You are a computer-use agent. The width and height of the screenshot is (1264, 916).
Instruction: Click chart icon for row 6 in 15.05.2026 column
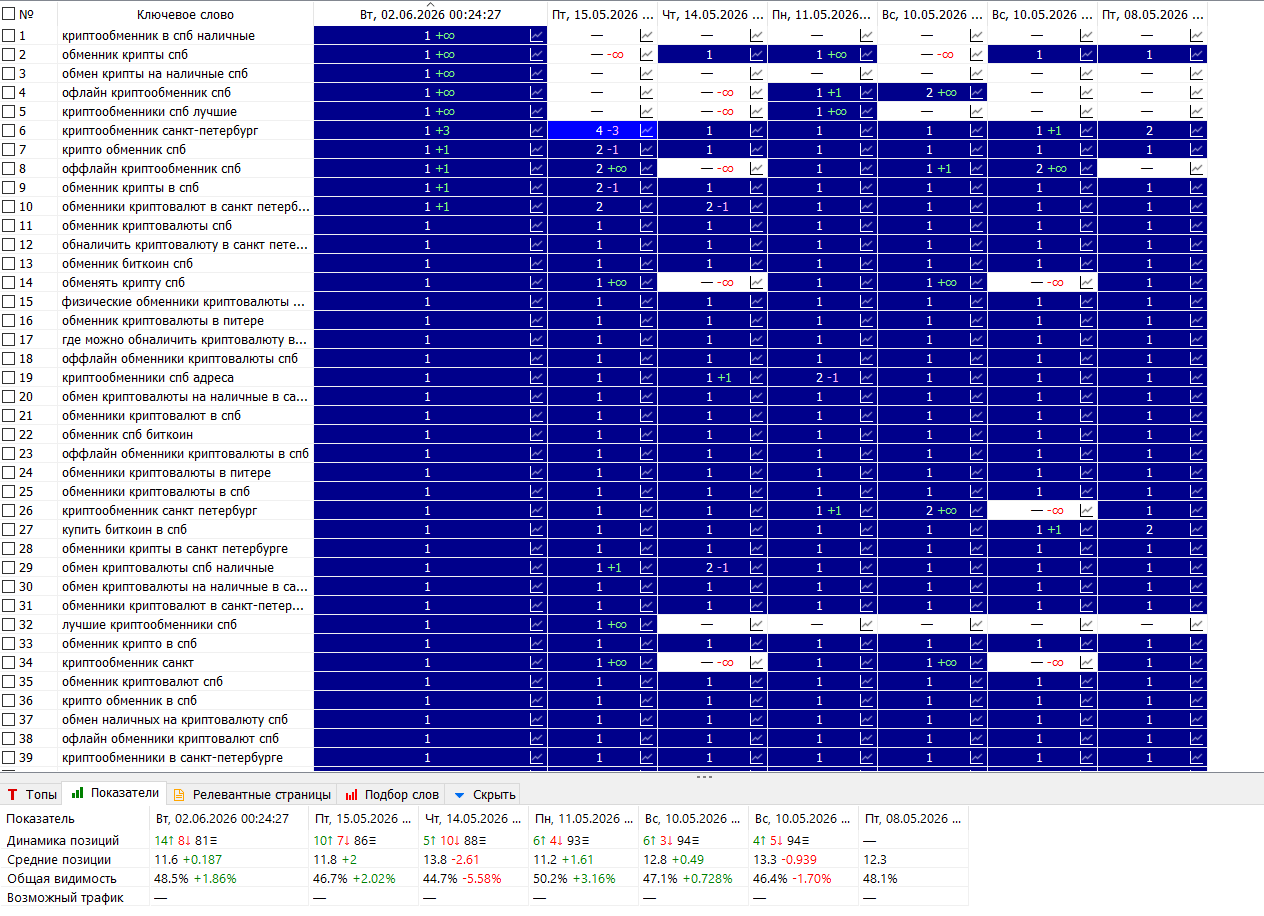[x=647, y=130]
